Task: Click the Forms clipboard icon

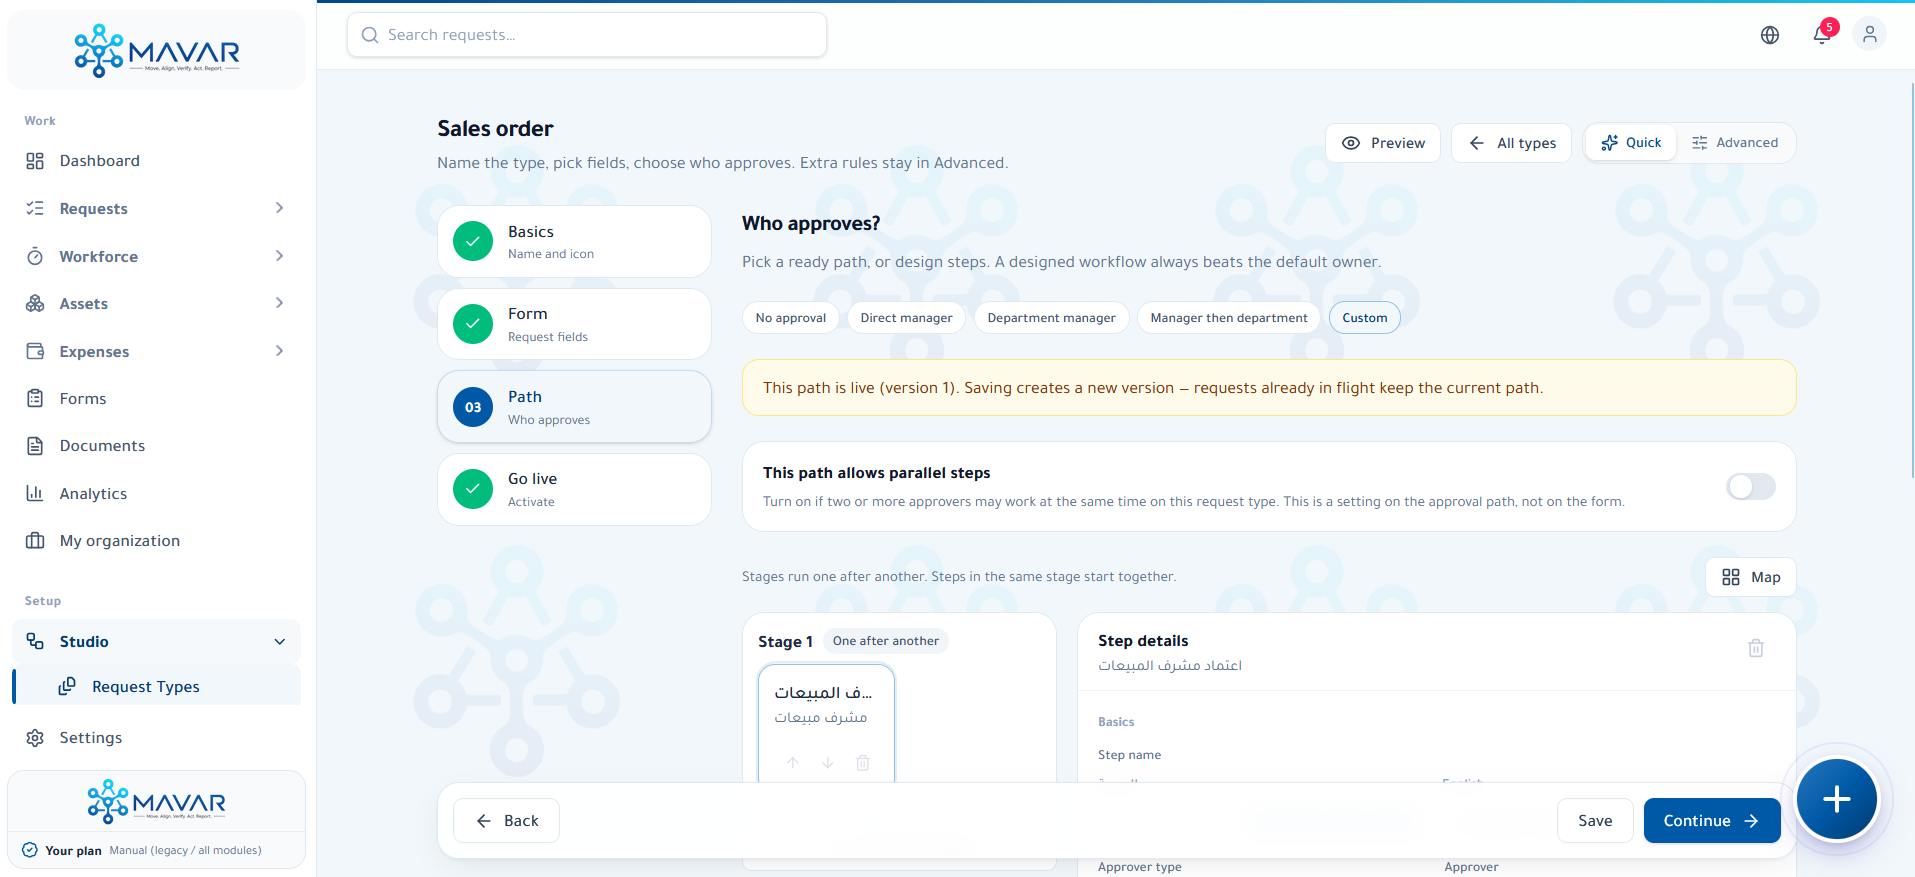Action: pyautogui.click(x=35, y=398)
